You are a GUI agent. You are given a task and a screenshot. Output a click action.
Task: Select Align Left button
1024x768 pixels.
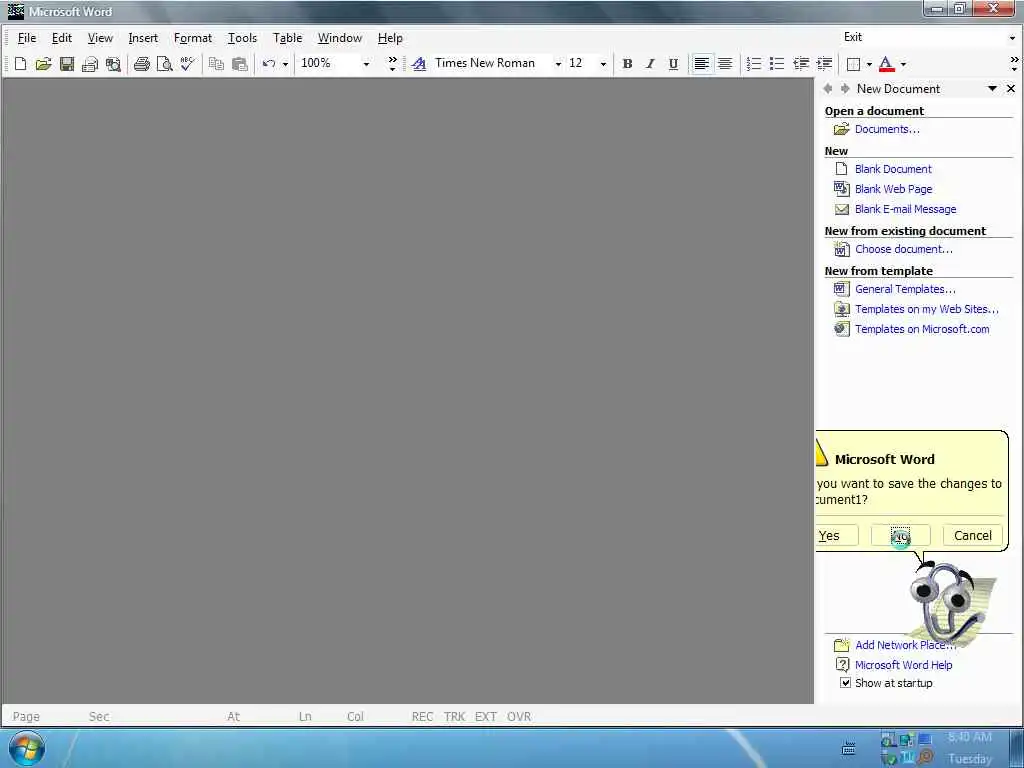click(x=701, y=63)
